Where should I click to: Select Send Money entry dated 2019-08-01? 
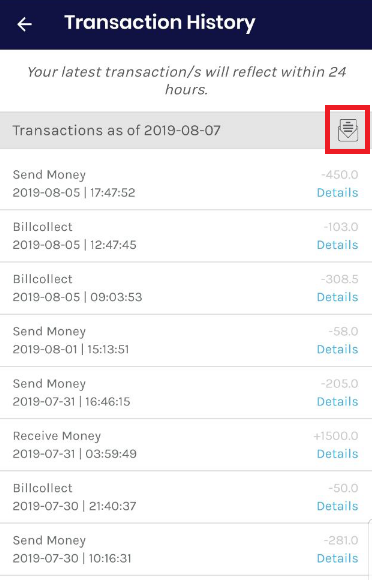pyautogui.click(x=186, y=340)
